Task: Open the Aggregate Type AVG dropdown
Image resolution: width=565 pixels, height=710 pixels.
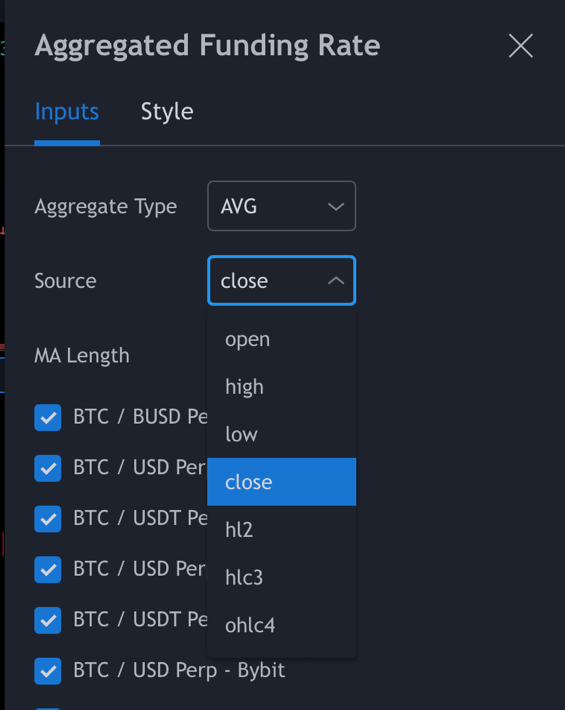Action: (282, 206)
